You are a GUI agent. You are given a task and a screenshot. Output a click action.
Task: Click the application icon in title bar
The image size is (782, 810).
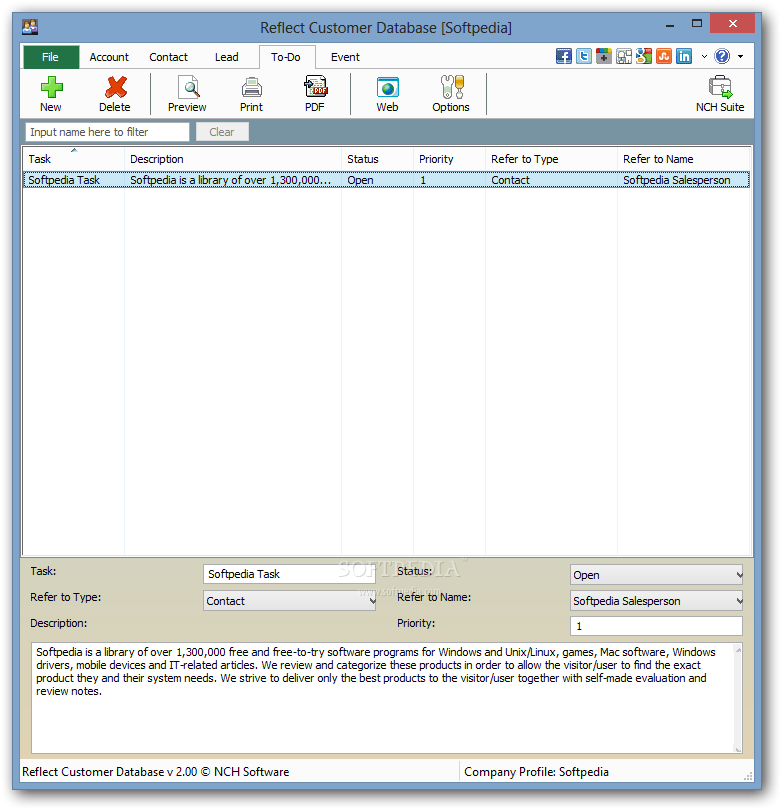30,27
